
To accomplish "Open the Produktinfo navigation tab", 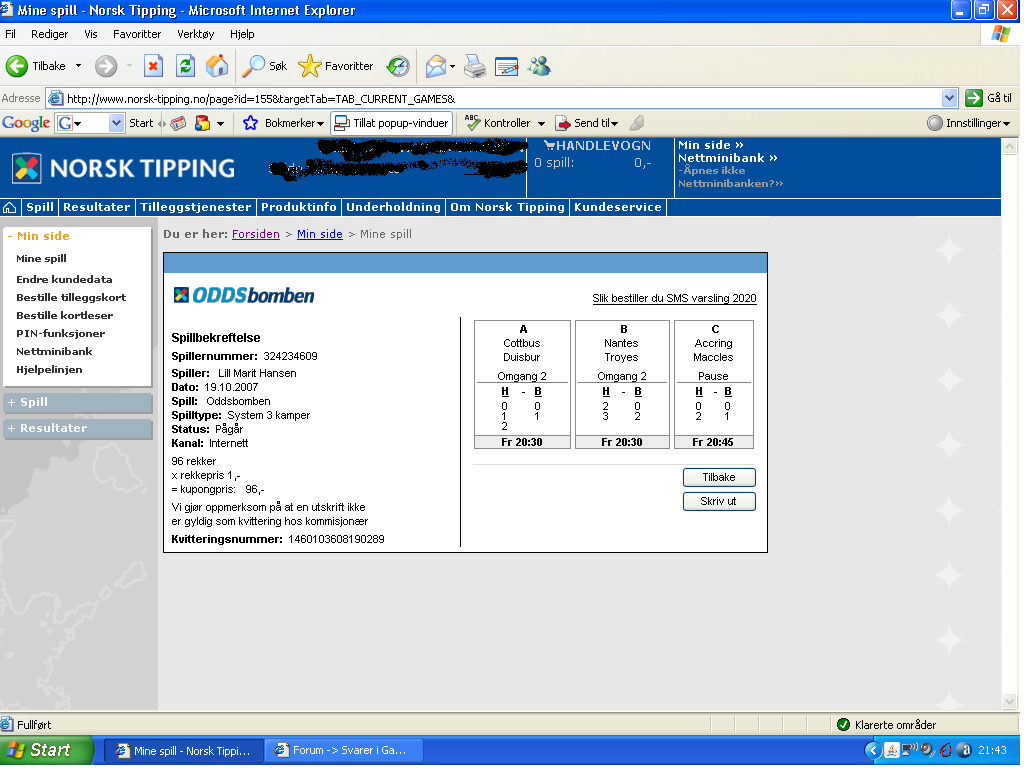I will pos(298,207).
